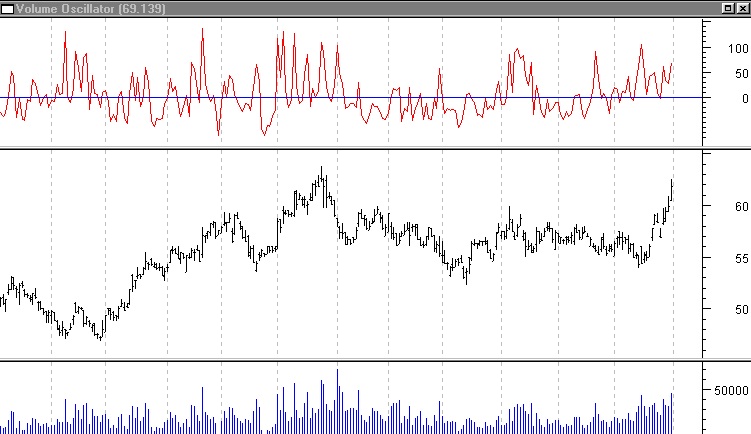Open the window system menu icon
The image size is (751, 434).
[8, 7]
